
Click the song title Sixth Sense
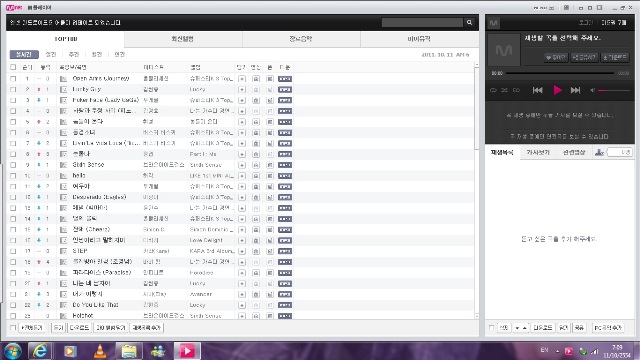pyautogui.click(x=88, y=165)
